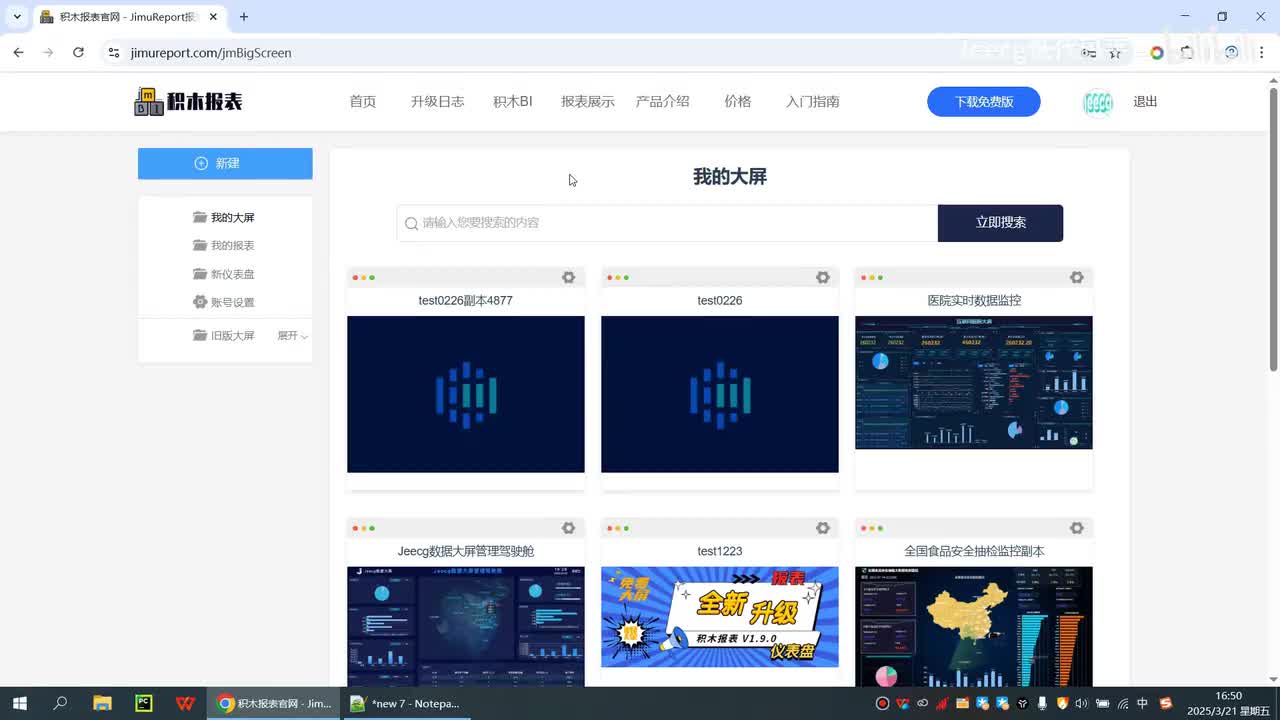Open 入门指南 in the top navigation

pos(813,102)
